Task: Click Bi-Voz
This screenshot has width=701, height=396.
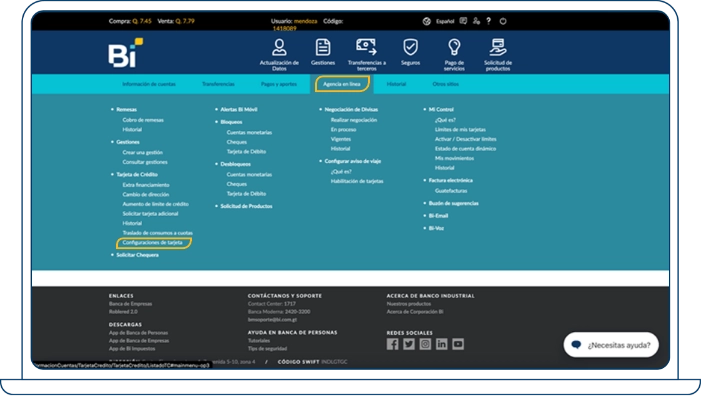Action: pos(436,228)
